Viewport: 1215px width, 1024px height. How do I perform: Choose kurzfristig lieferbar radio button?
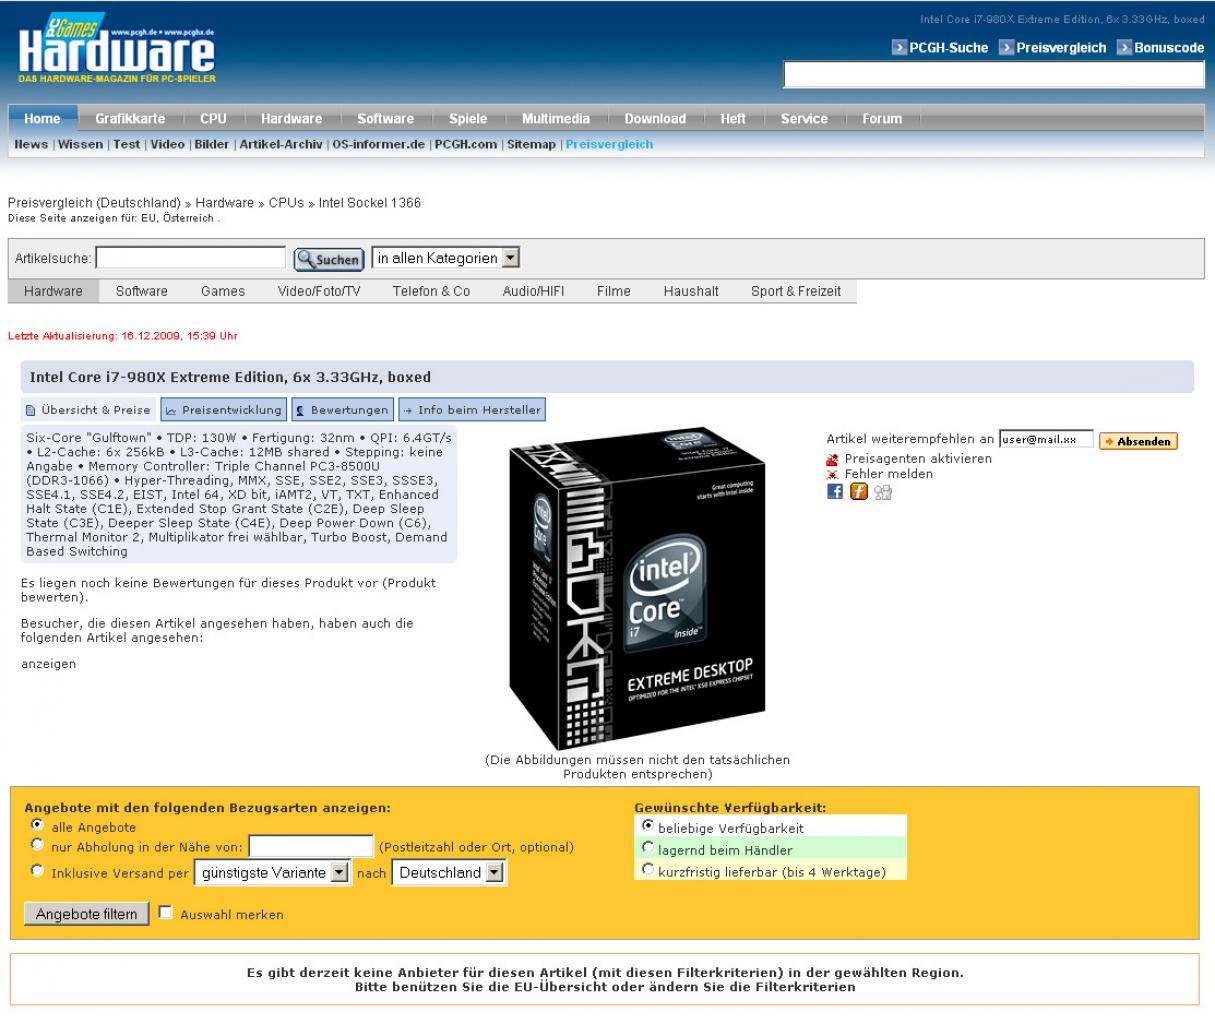point(648,870)
